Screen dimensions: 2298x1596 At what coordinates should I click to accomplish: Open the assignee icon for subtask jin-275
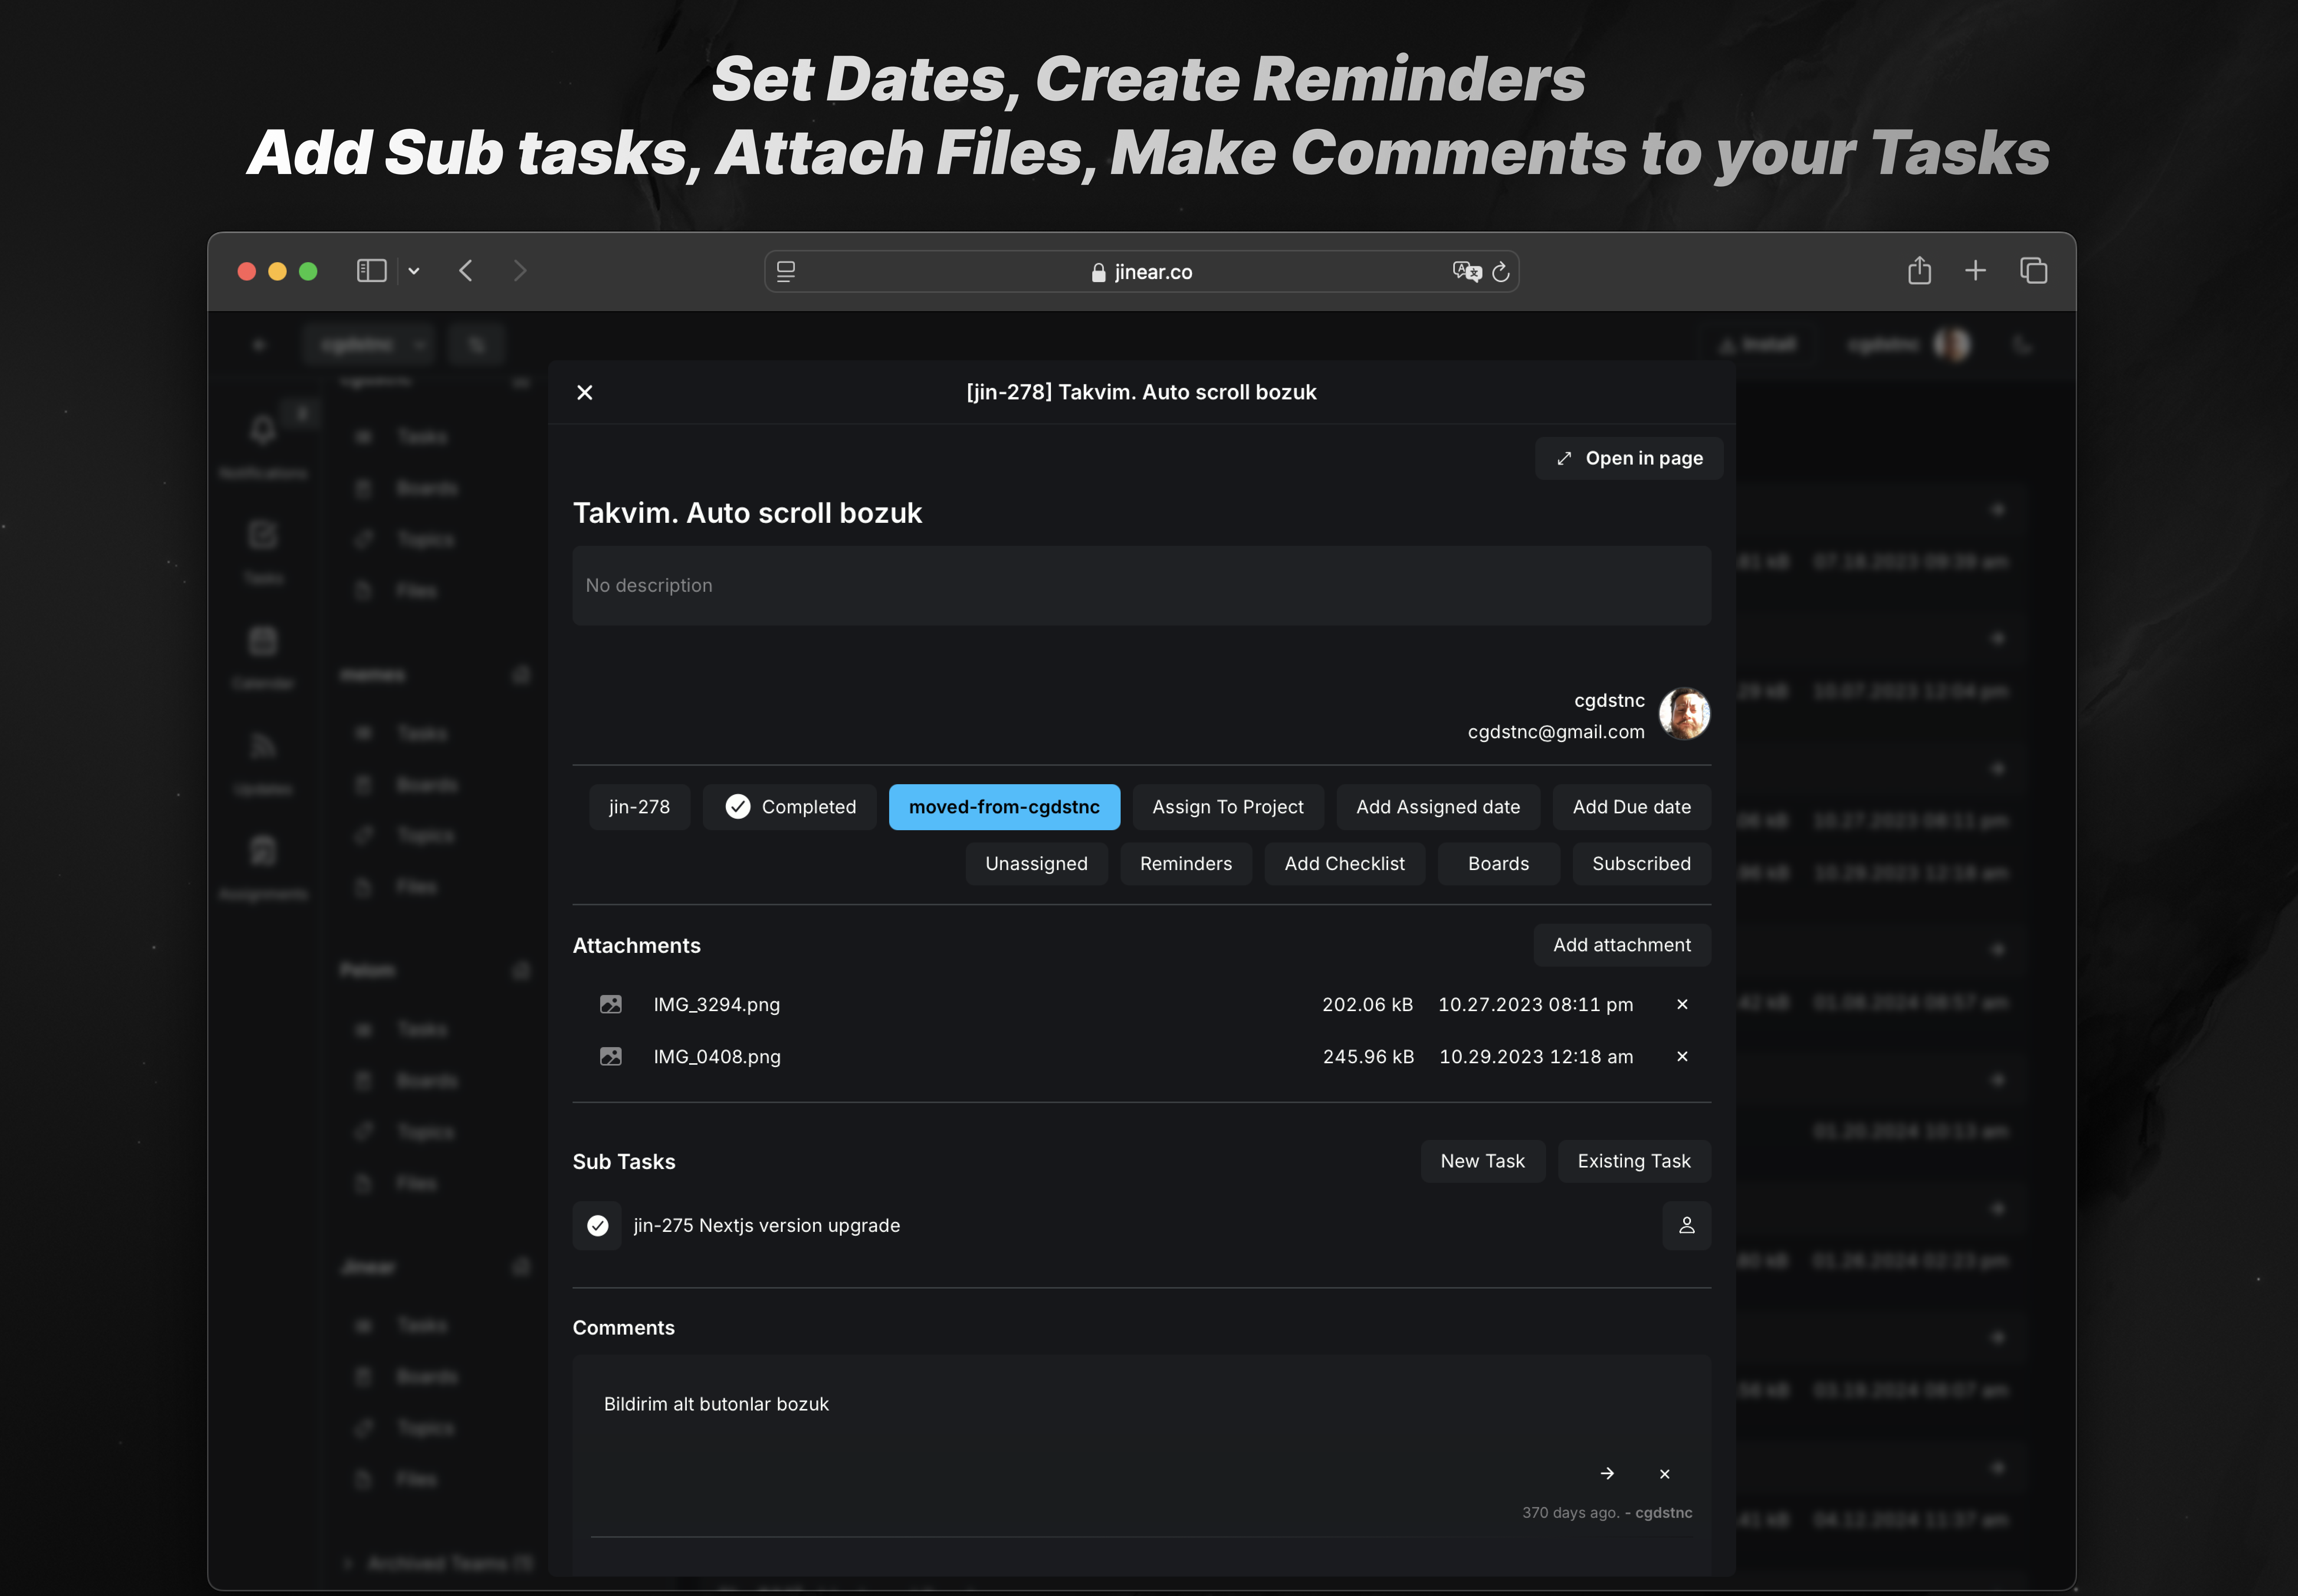pyautogui.click(x=1686, y=1225)
